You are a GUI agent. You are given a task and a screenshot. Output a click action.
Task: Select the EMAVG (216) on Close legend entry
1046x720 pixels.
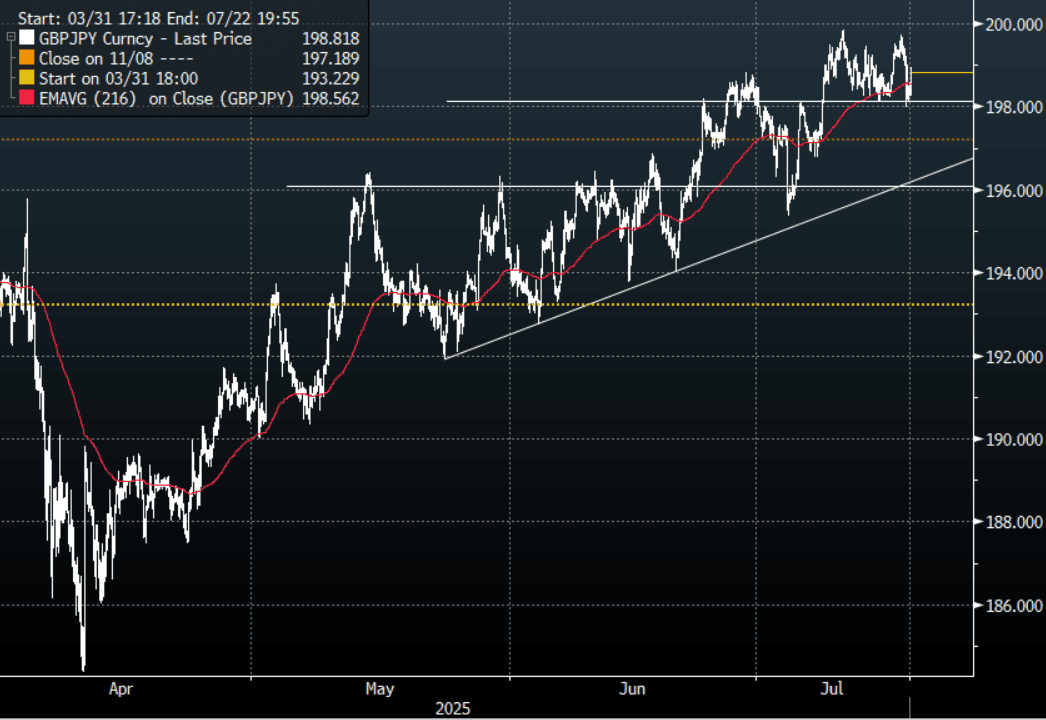[166, 98]
